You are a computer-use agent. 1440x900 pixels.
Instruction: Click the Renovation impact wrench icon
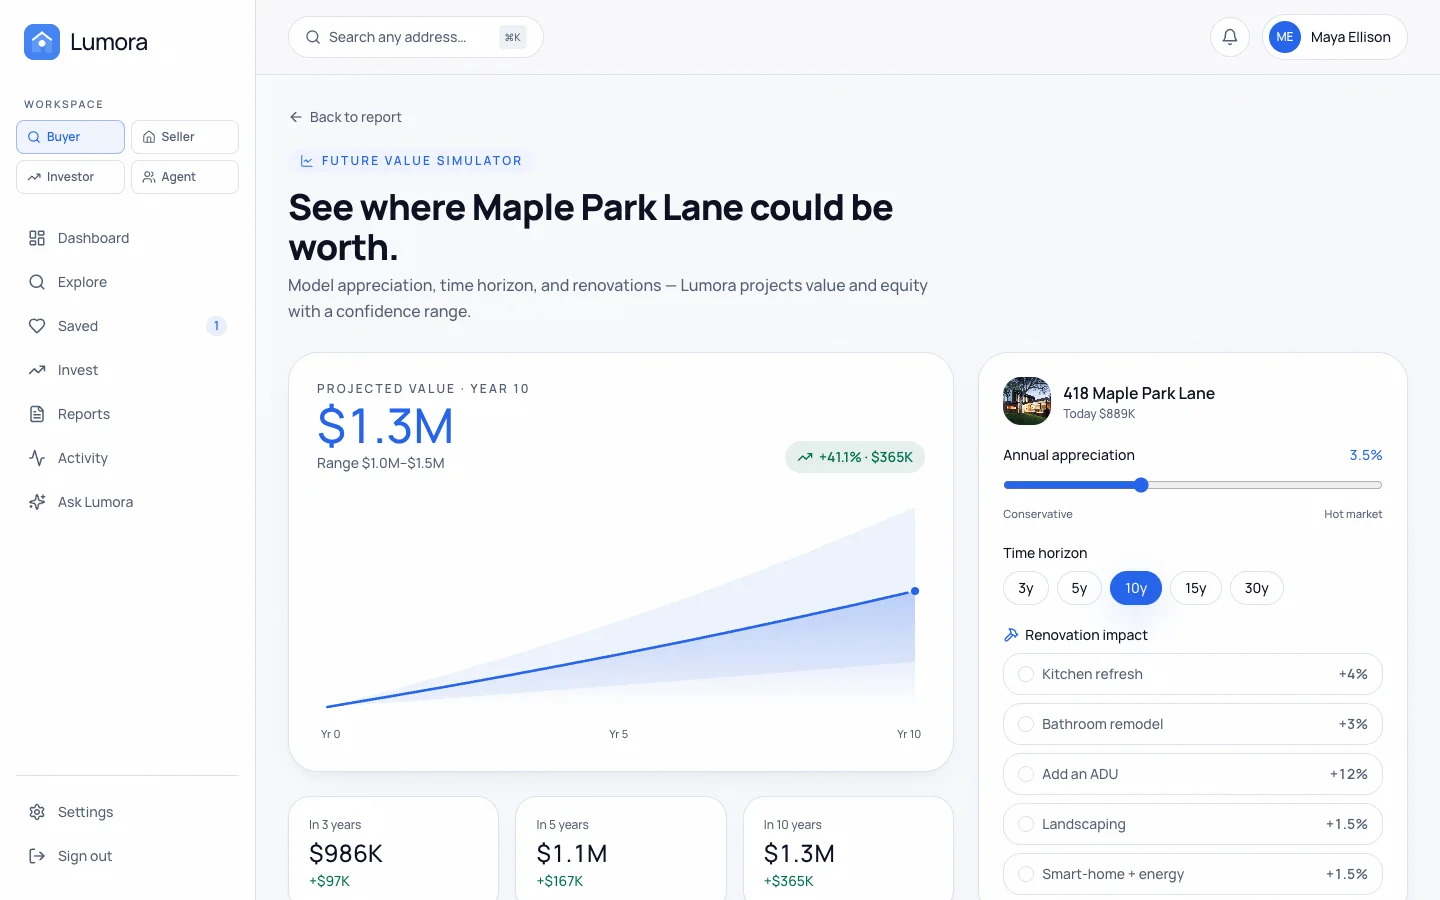click(x=1011, y=635)
